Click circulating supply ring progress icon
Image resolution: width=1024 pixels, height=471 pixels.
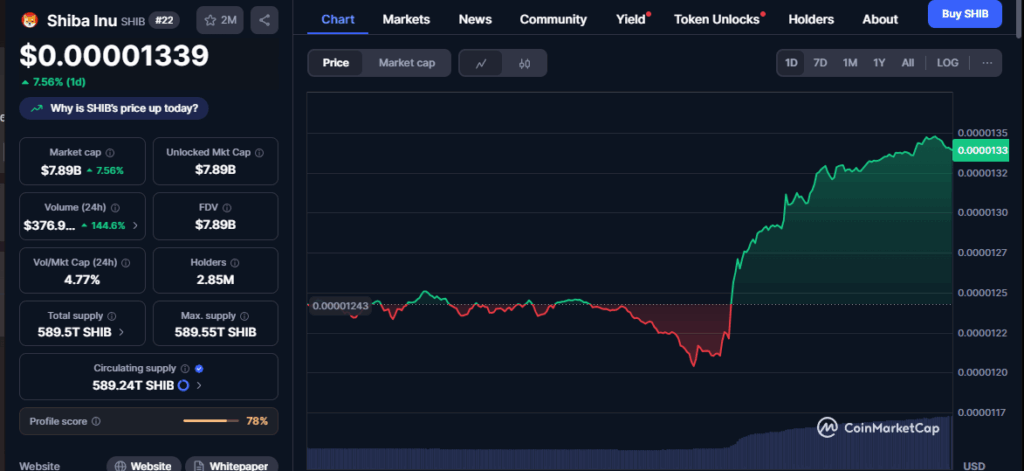184,385
